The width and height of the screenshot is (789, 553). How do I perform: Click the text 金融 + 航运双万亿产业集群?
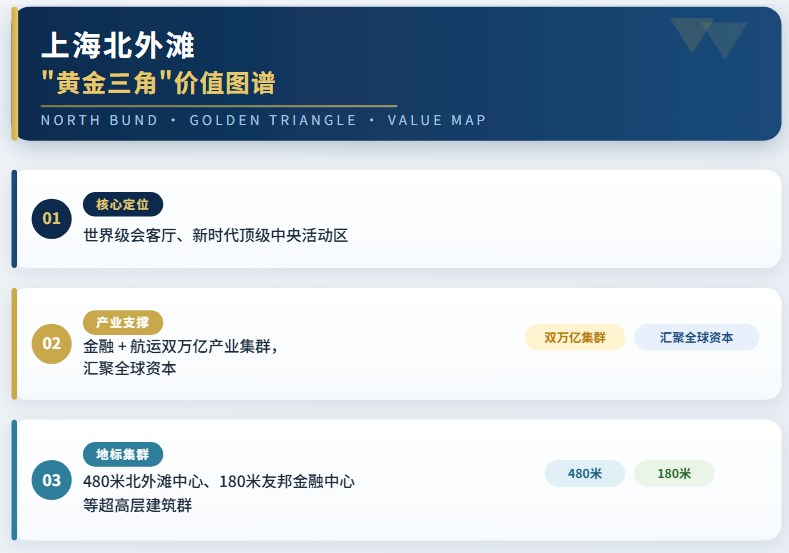tap(180, 346)
